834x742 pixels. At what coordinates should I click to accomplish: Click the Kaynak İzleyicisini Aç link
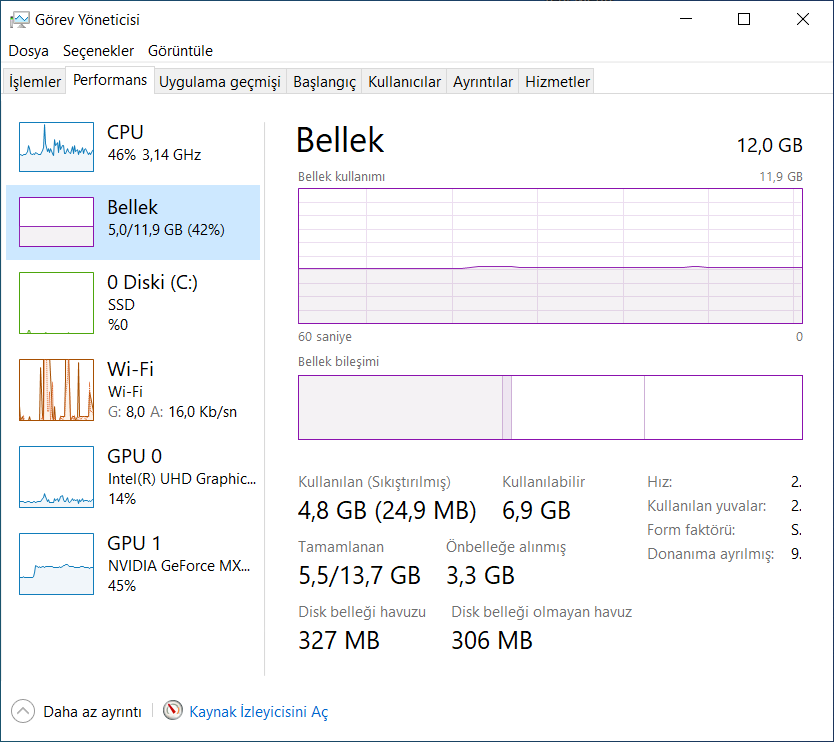tap(258, 712)
